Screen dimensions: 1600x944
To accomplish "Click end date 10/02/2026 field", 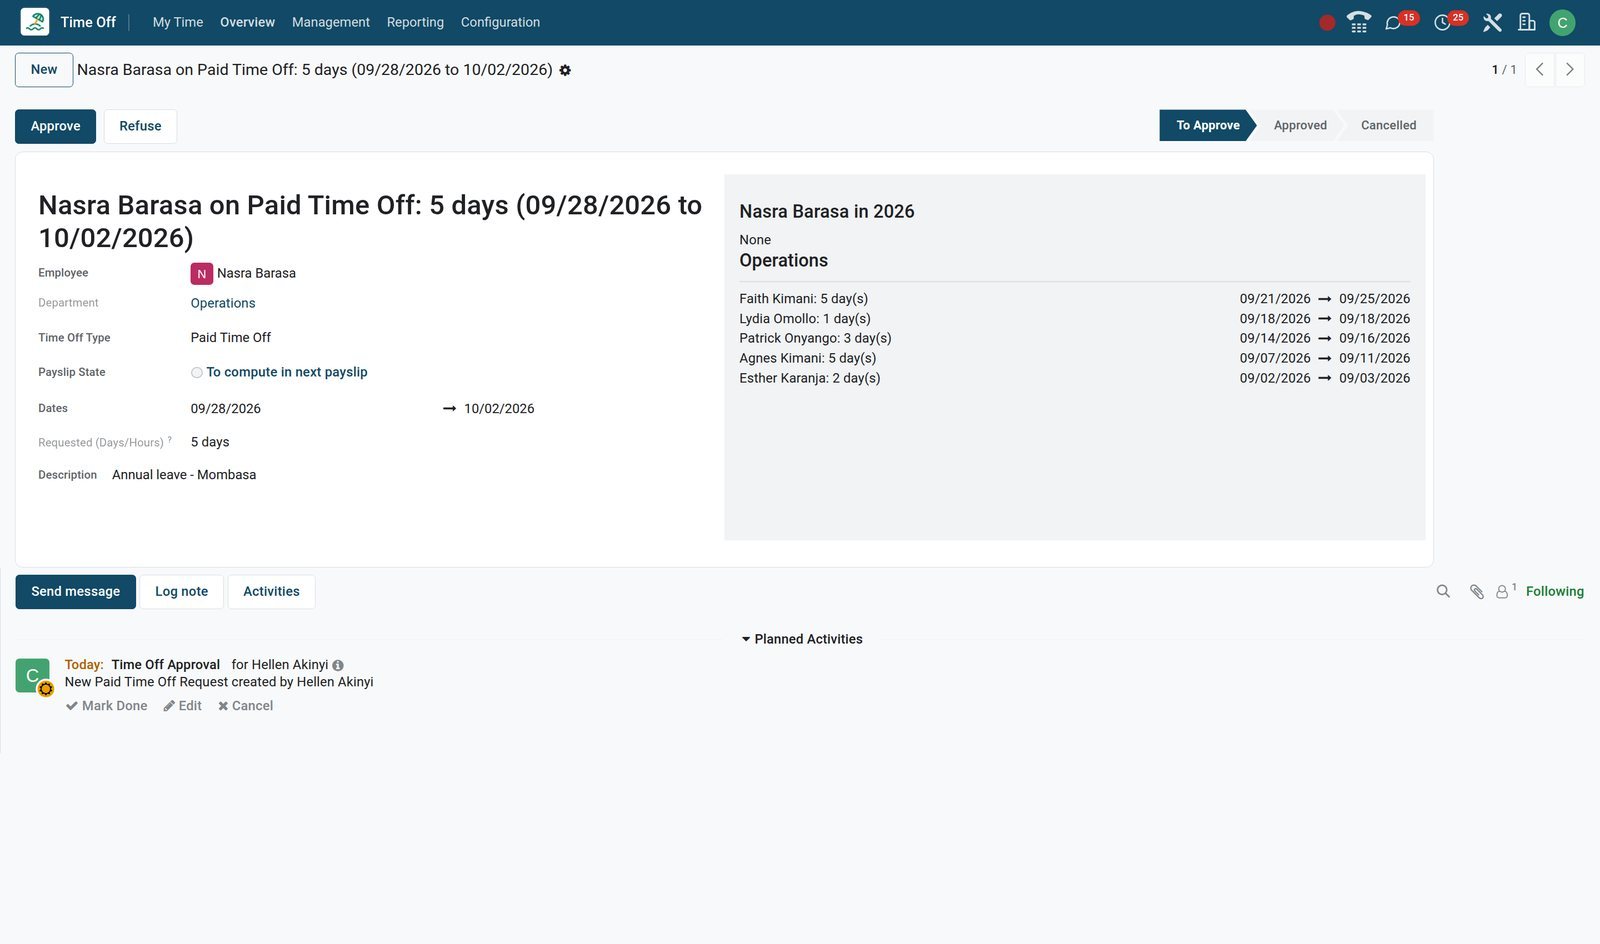I will [499, 409].
